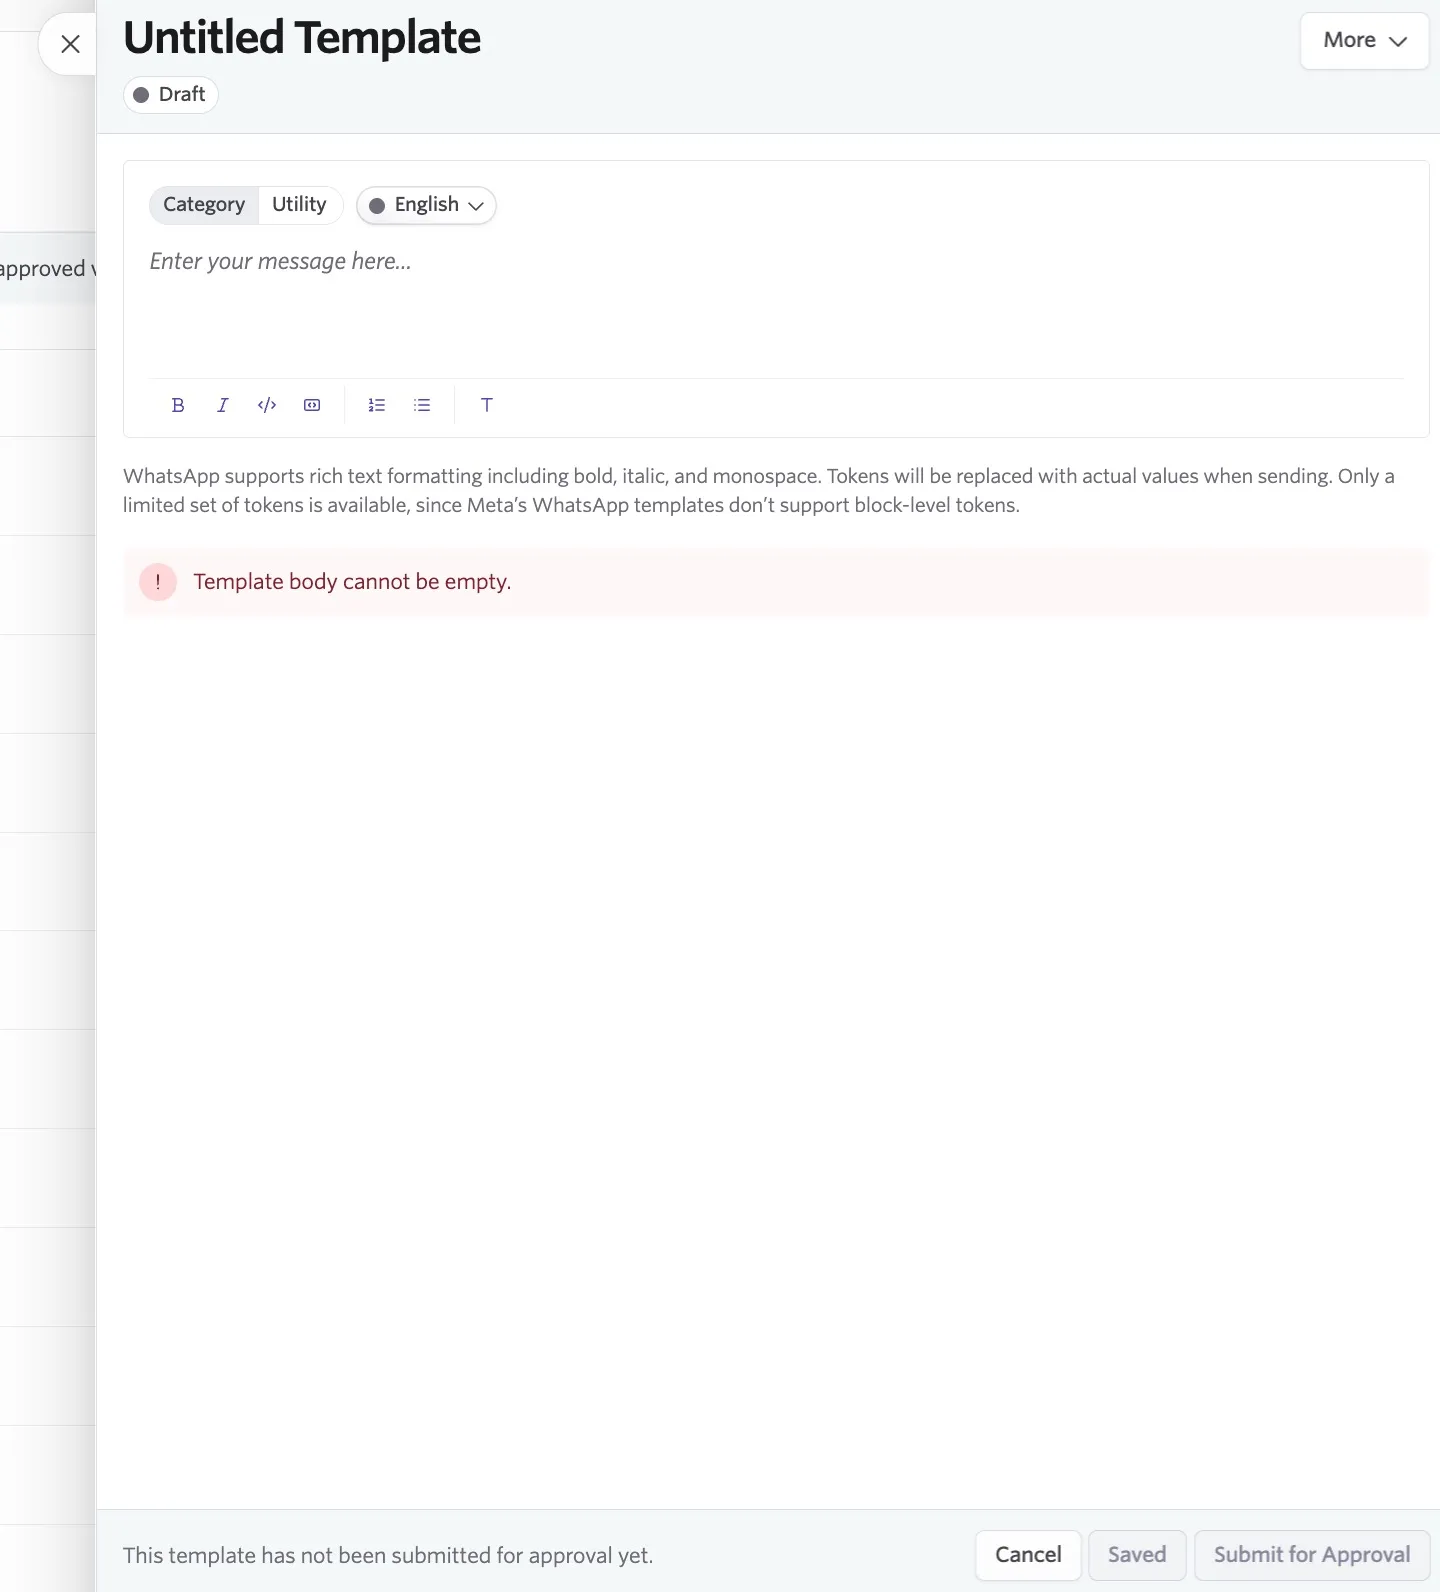Open the More dropdown menu
1440x1592 pixels.
[1364, 41]
